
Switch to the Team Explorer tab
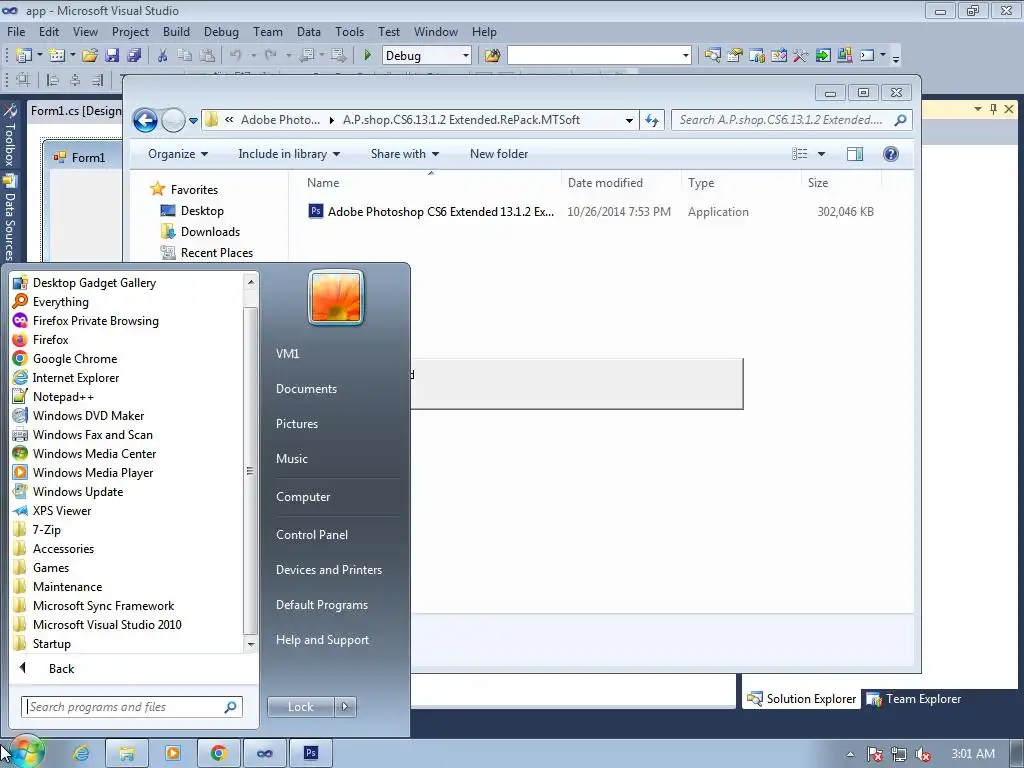click(x=914, y=699)
